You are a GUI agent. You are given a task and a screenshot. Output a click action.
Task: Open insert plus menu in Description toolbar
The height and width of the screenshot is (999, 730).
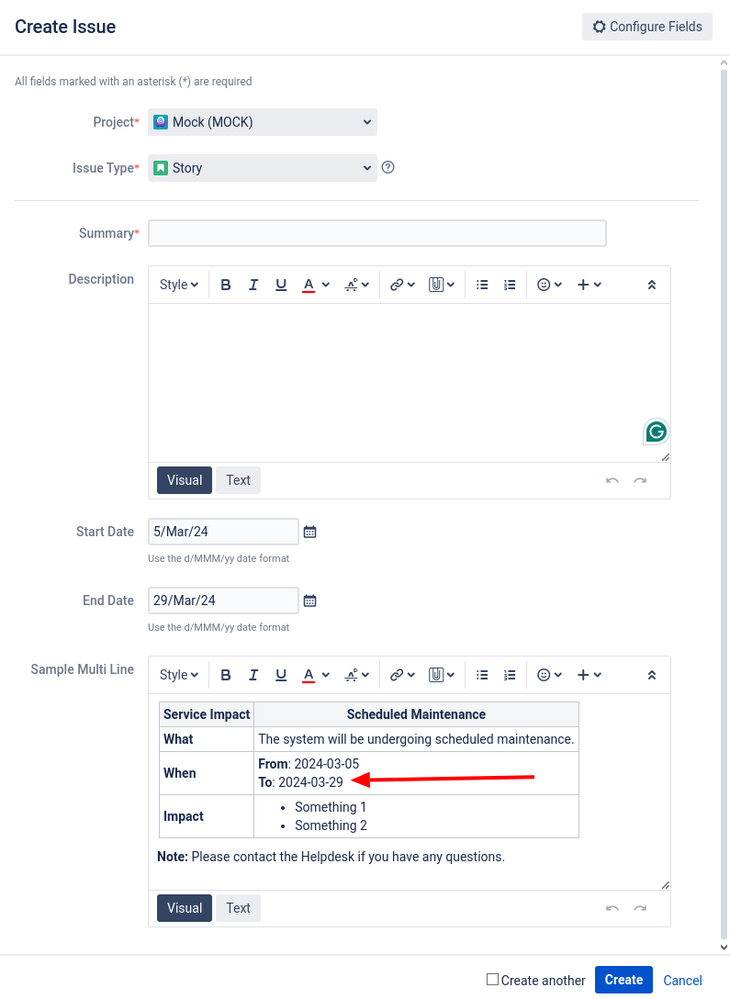tap(589, 285)
